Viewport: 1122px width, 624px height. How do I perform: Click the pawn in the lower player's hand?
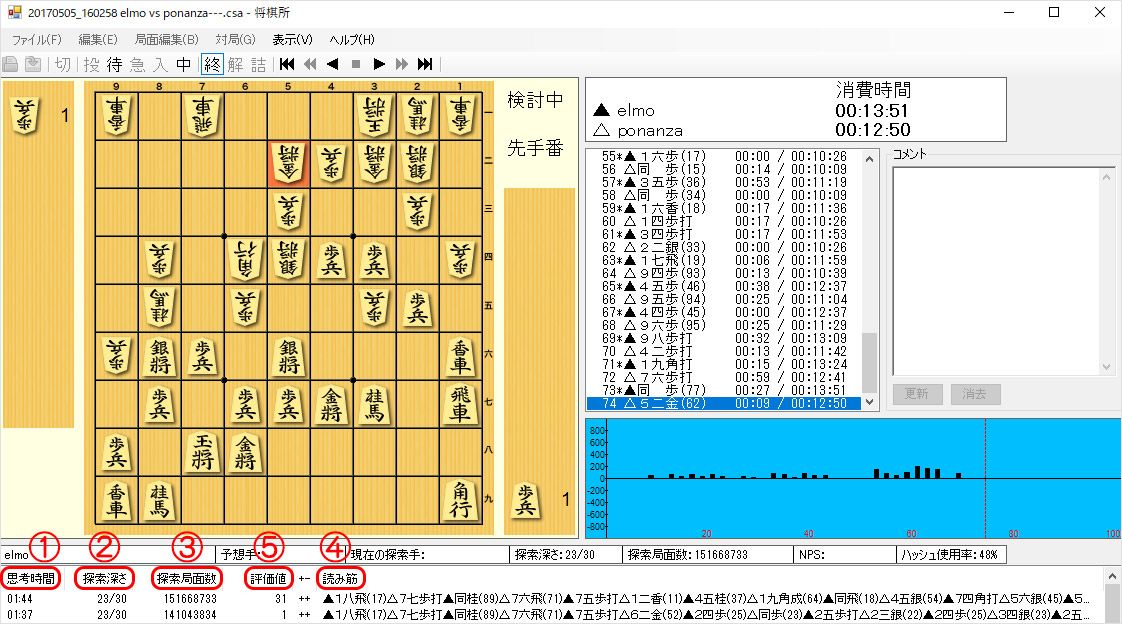pos(525,499)
